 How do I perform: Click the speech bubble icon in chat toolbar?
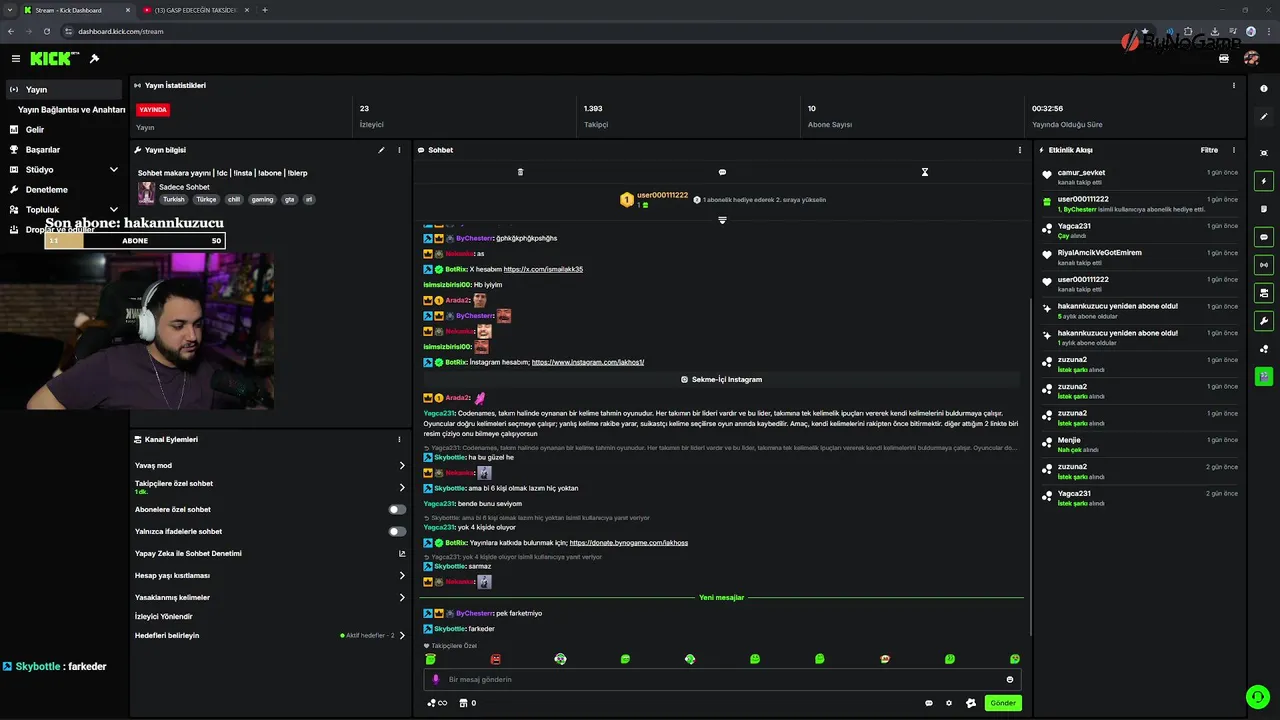click(x=722, y=172)
